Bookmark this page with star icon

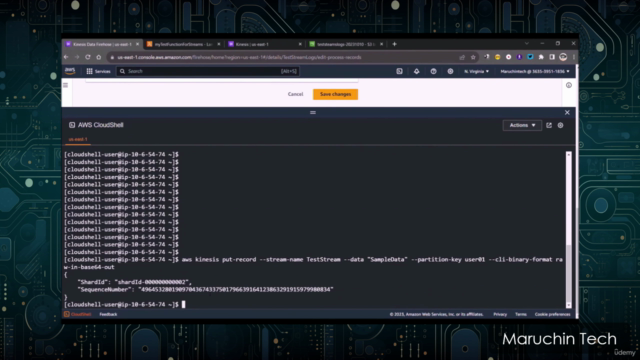(x=473, y=57)
